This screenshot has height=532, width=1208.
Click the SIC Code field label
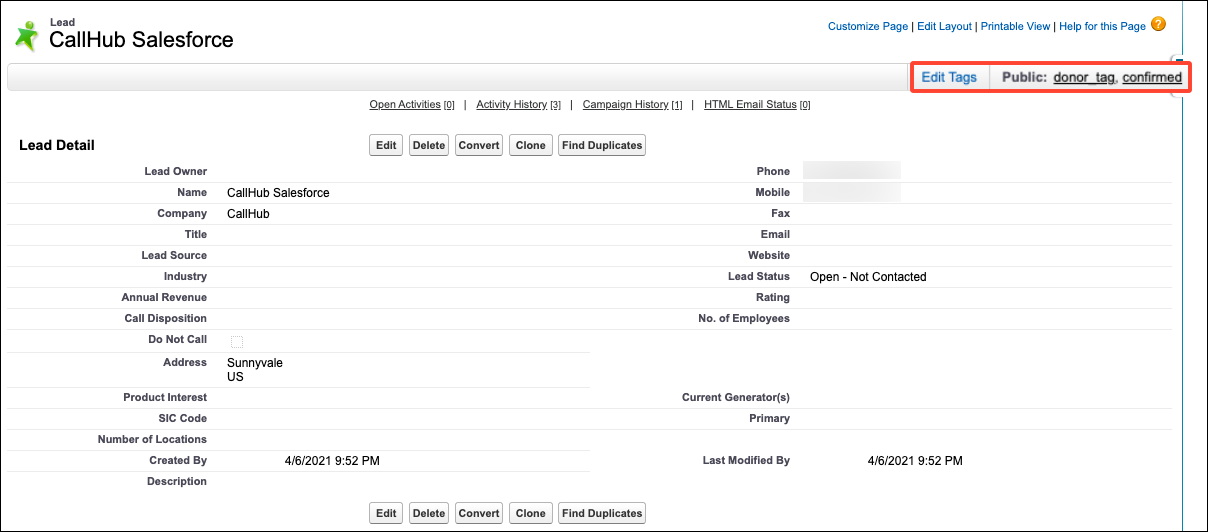182,419
